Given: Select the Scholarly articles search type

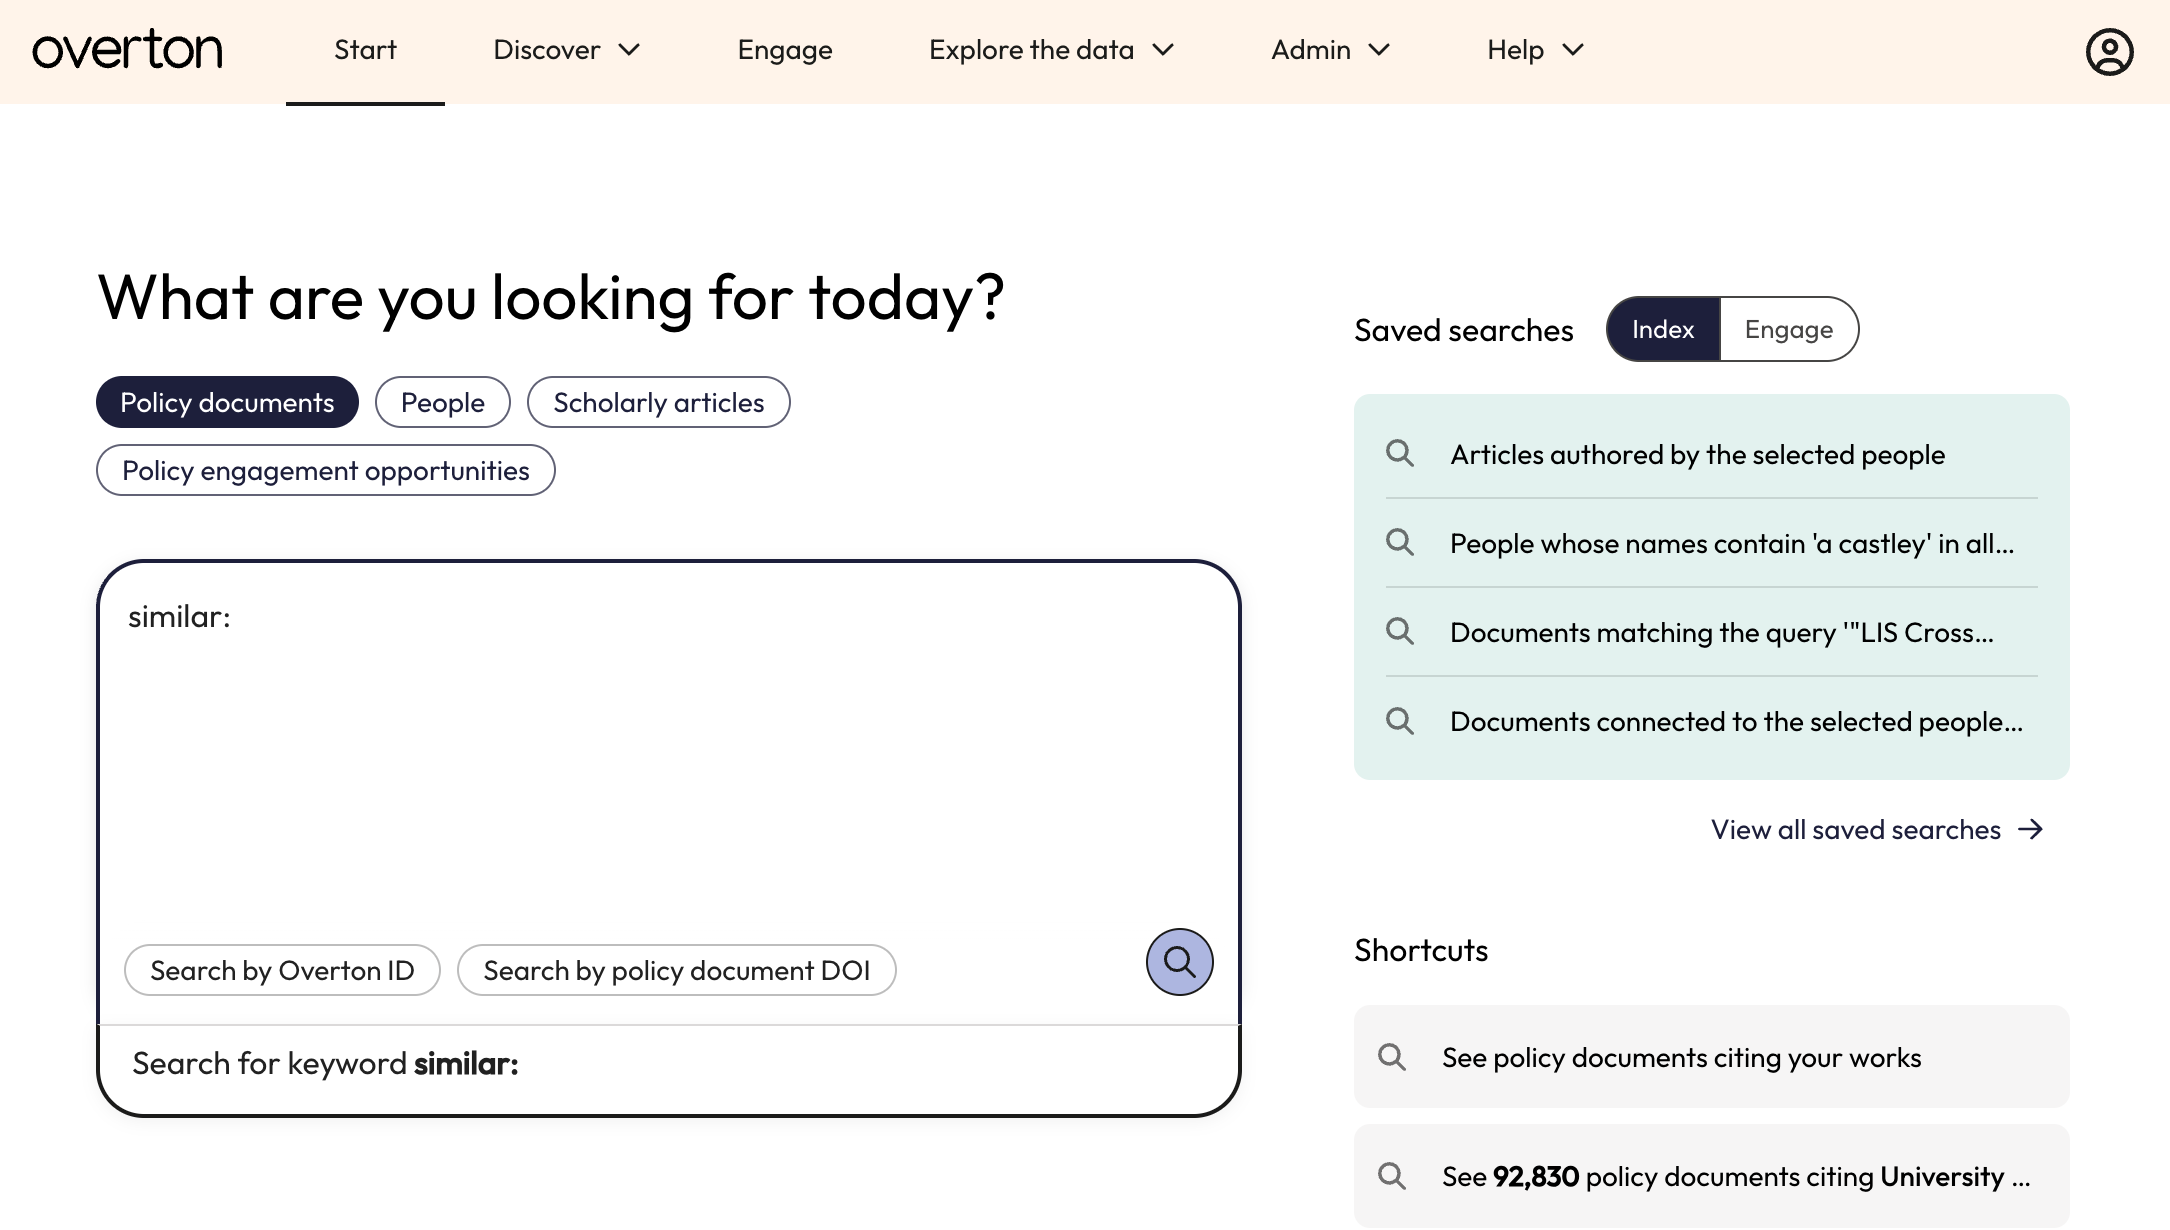Looking at the screenshot, I should pyautogui.click(x=659, y=402).
